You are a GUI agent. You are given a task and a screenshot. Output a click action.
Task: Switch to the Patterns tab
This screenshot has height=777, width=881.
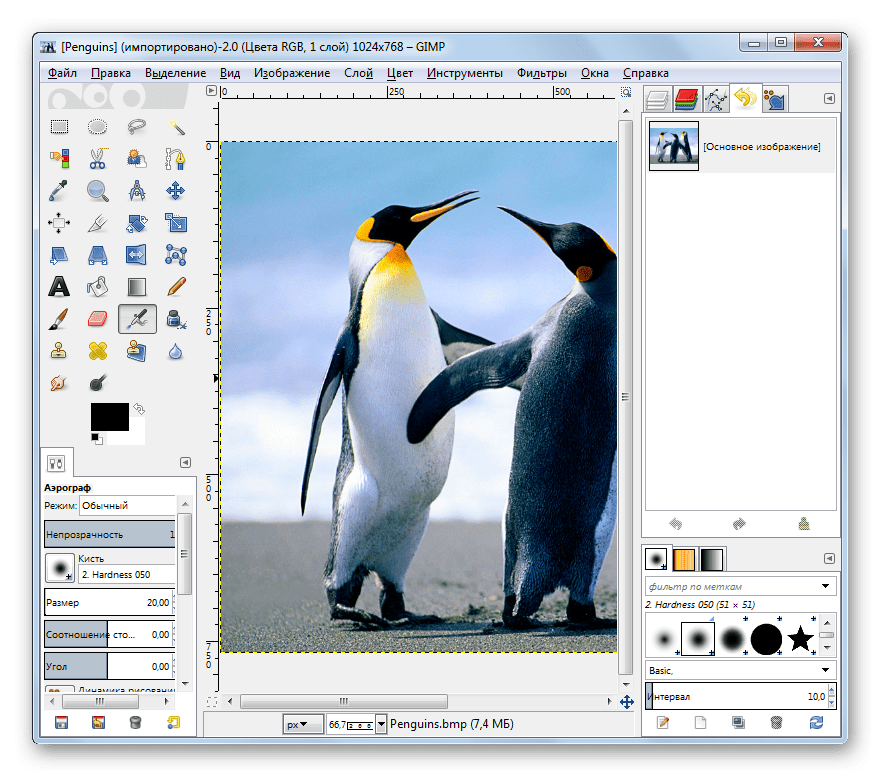pyautogui.click(x=684, y=560)
